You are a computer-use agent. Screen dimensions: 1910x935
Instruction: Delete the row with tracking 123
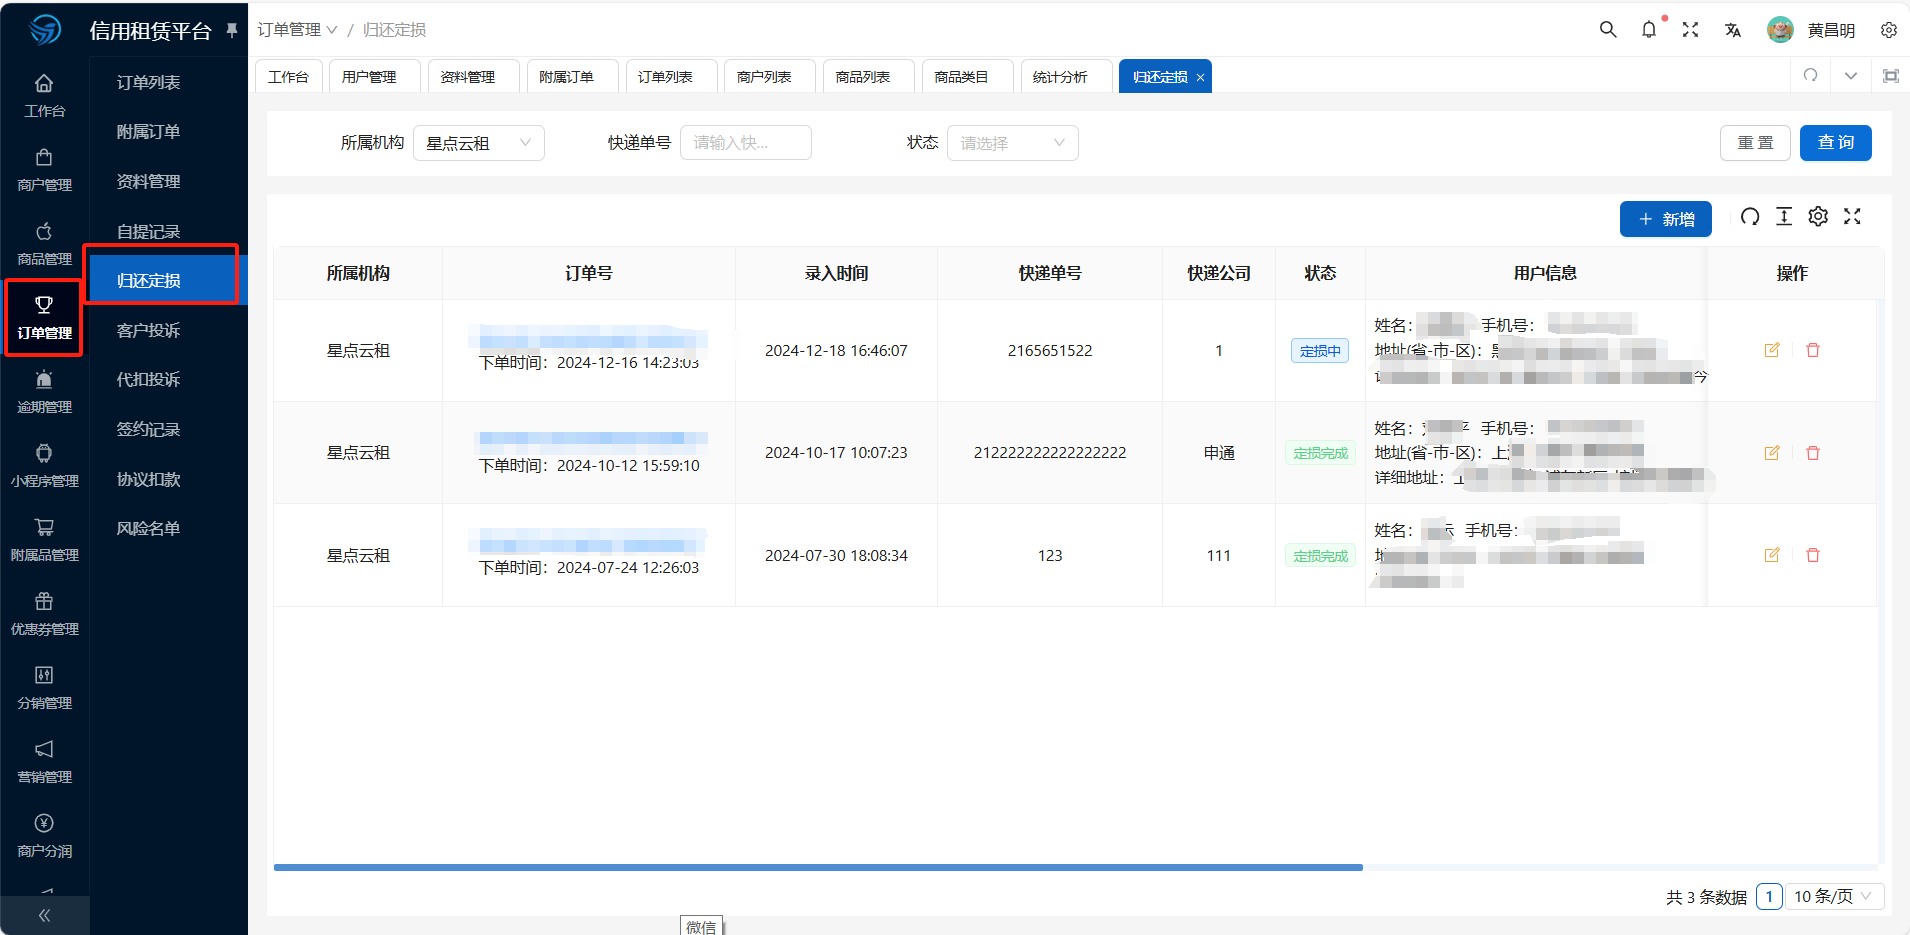tap(1813, 555)
